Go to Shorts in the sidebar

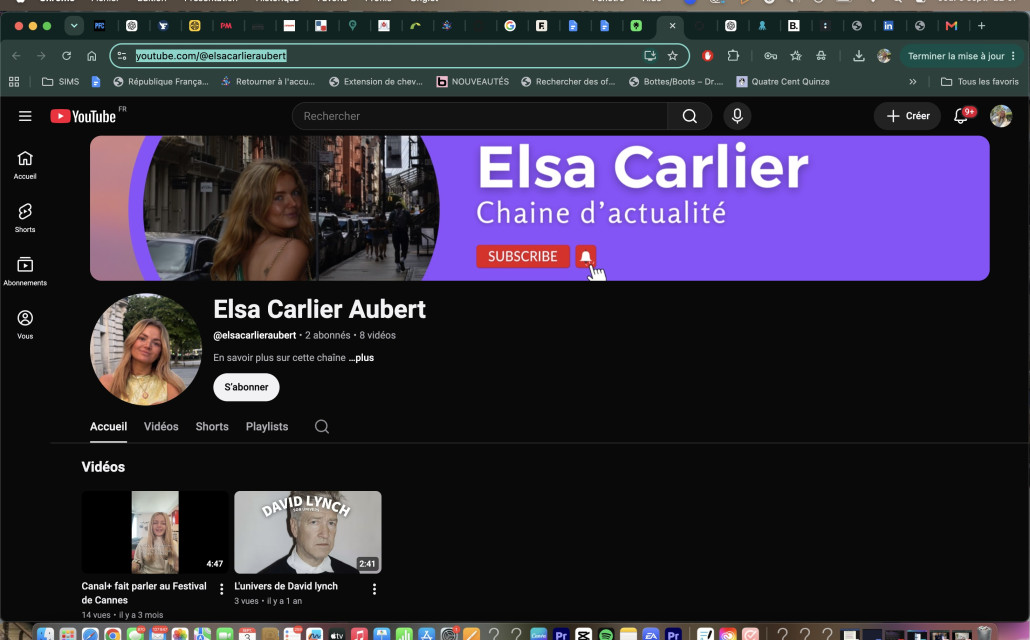[25, 218]
